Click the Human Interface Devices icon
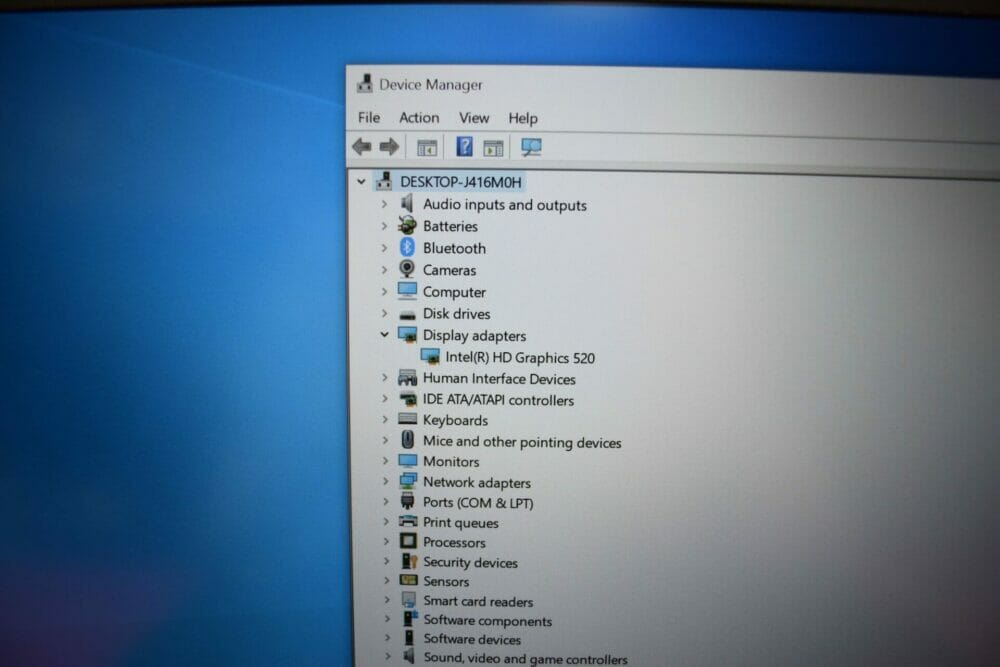 (407, 378)
